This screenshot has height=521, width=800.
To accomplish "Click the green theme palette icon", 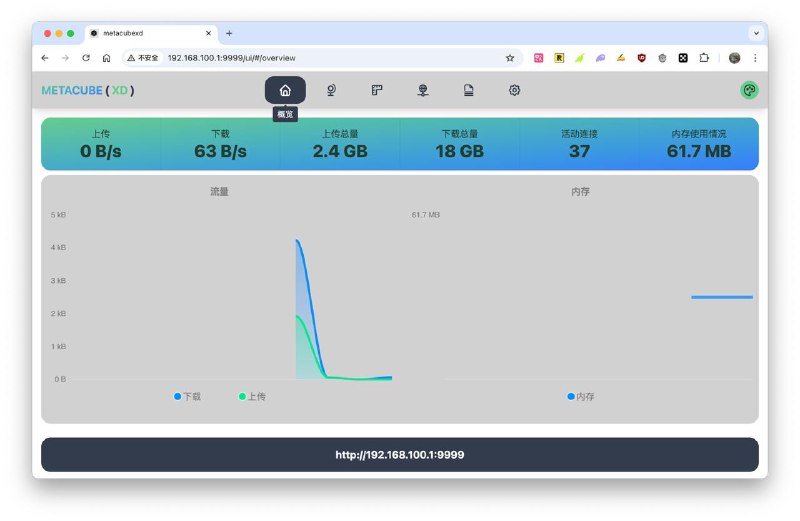I will 748,90.
